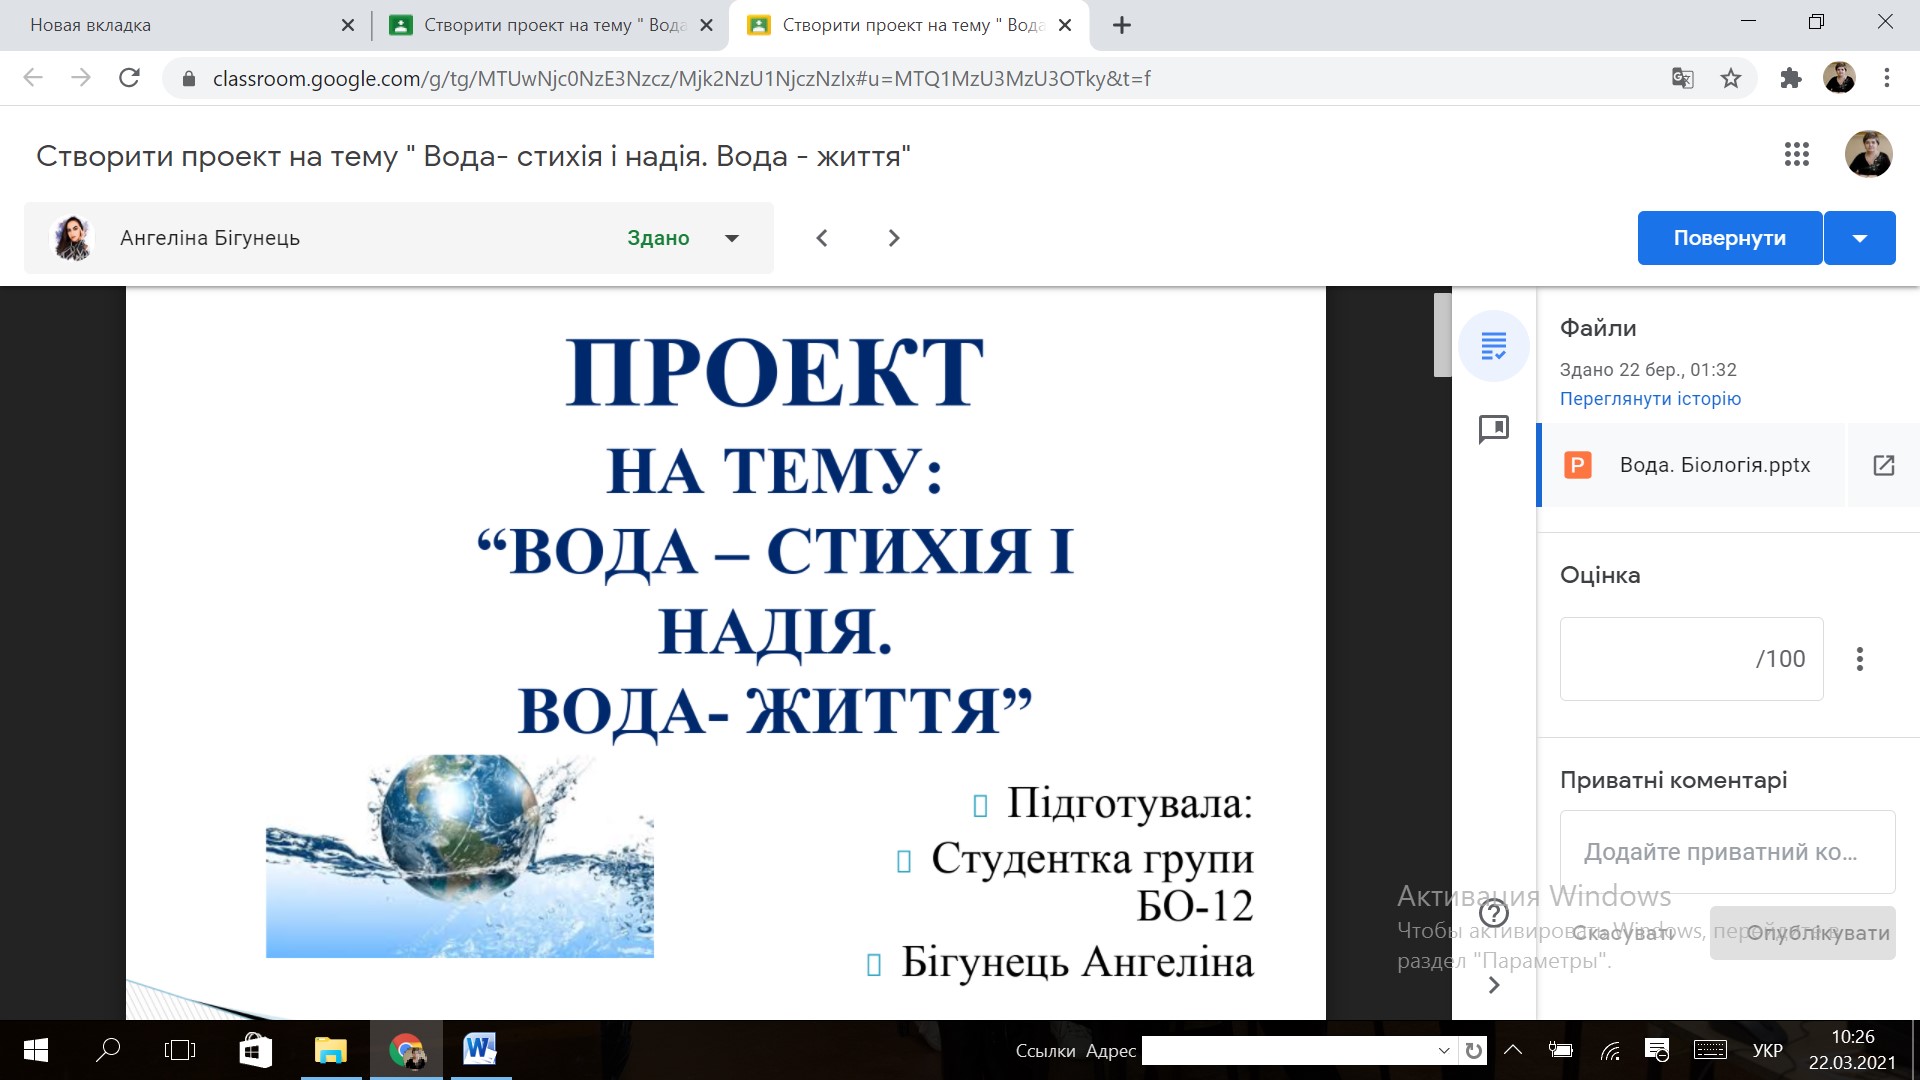Open the Chrome profile avatar
The height and width of the screenshot is (1080, 1920).
tap(1839, 78)
